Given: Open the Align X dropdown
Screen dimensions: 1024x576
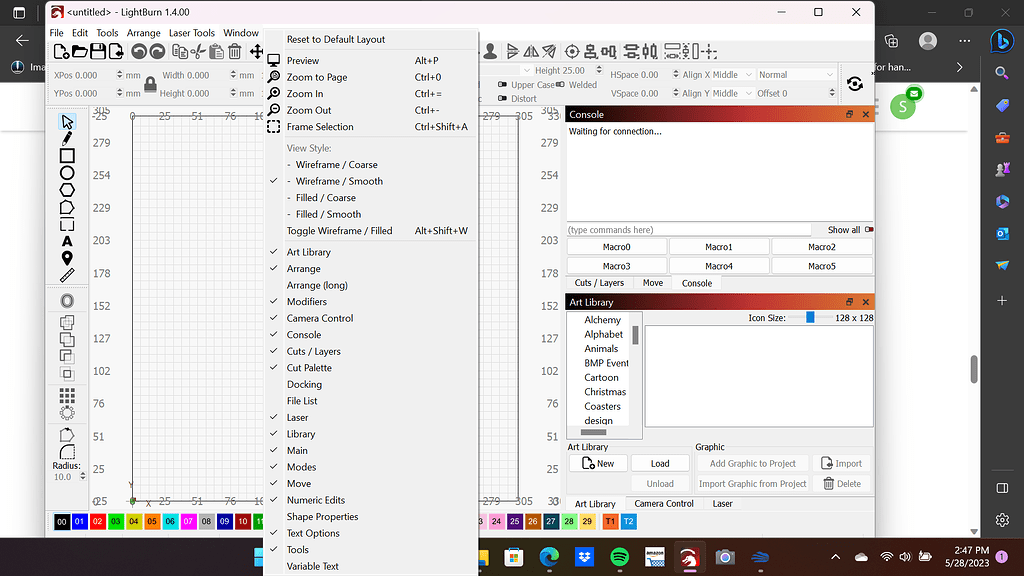Looking at the screenshot, I should click(x=749, y=74).
